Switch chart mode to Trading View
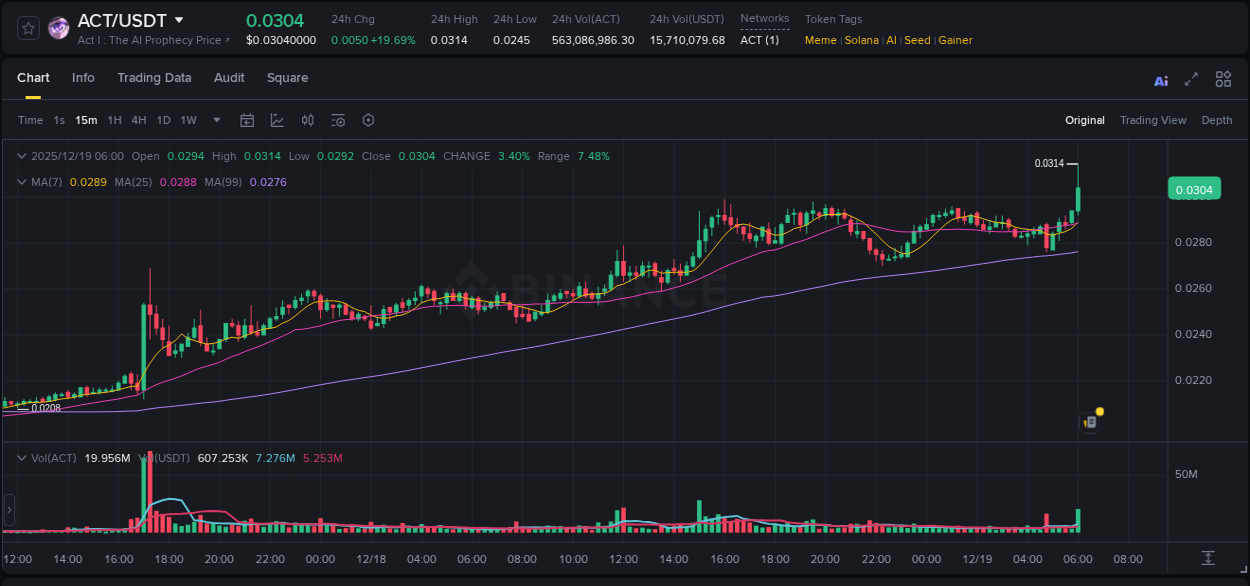The image size is (1250, 586). coord(1153,120)
